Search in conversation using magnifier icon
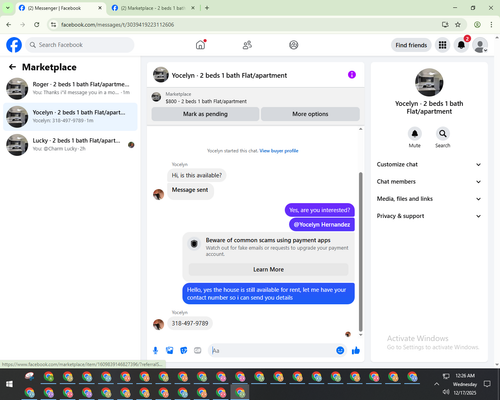500x400 pixels. pos(443,134)
